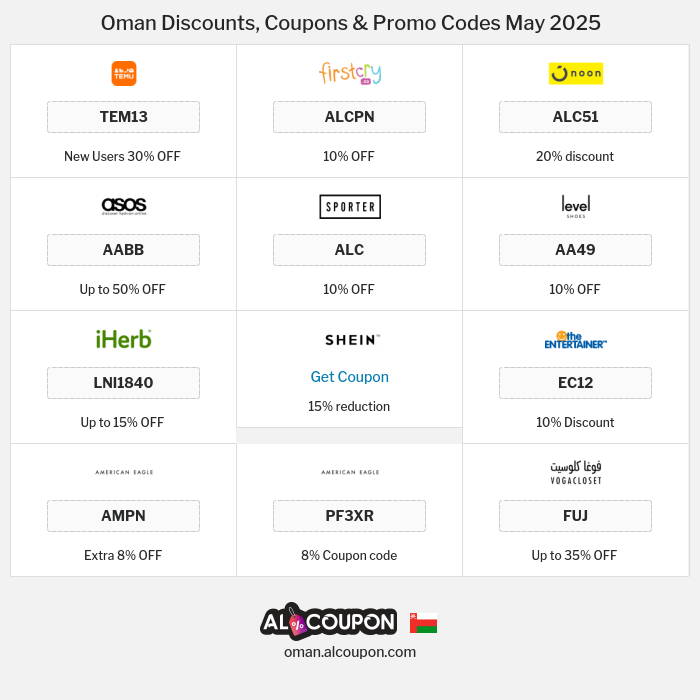The height and width of the screenshot is (700, 700).
Task: Click the VogaCloset logo
Action: tap(575, 472)
